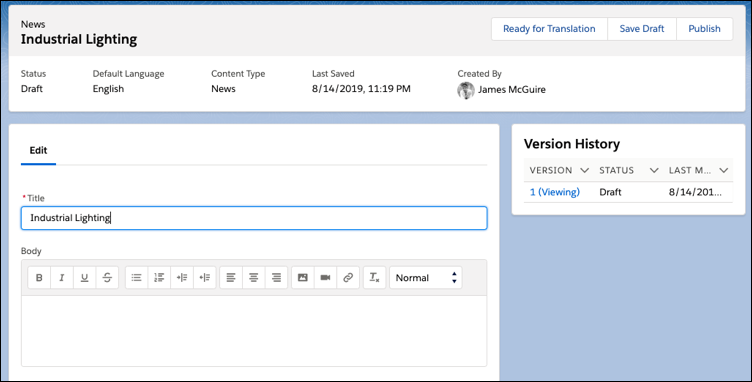Insert a numbered list

(159, 278)
